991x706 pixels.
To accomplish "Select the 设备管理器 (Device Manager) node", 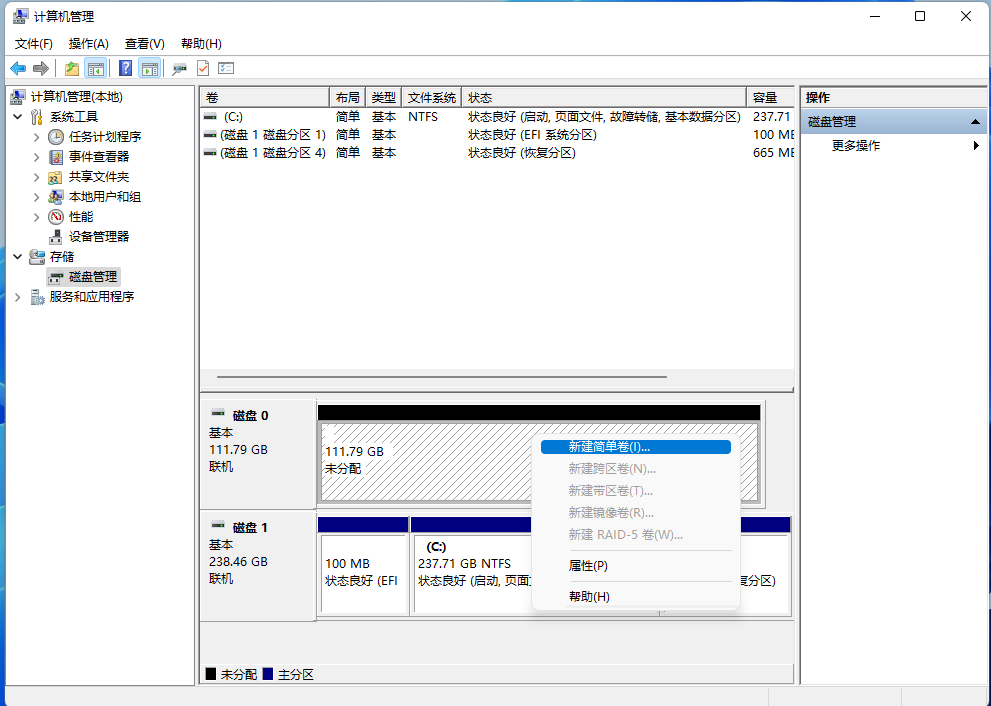I will tap(98, 236).
